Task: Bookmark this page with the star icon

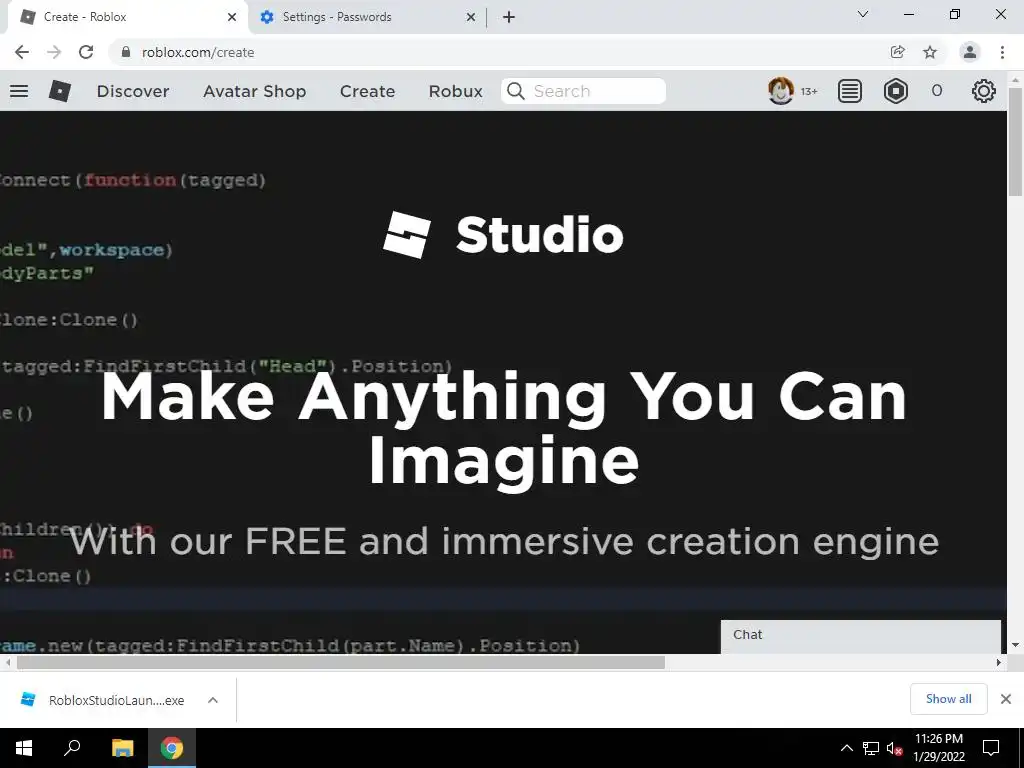Action: coord(930,52)
